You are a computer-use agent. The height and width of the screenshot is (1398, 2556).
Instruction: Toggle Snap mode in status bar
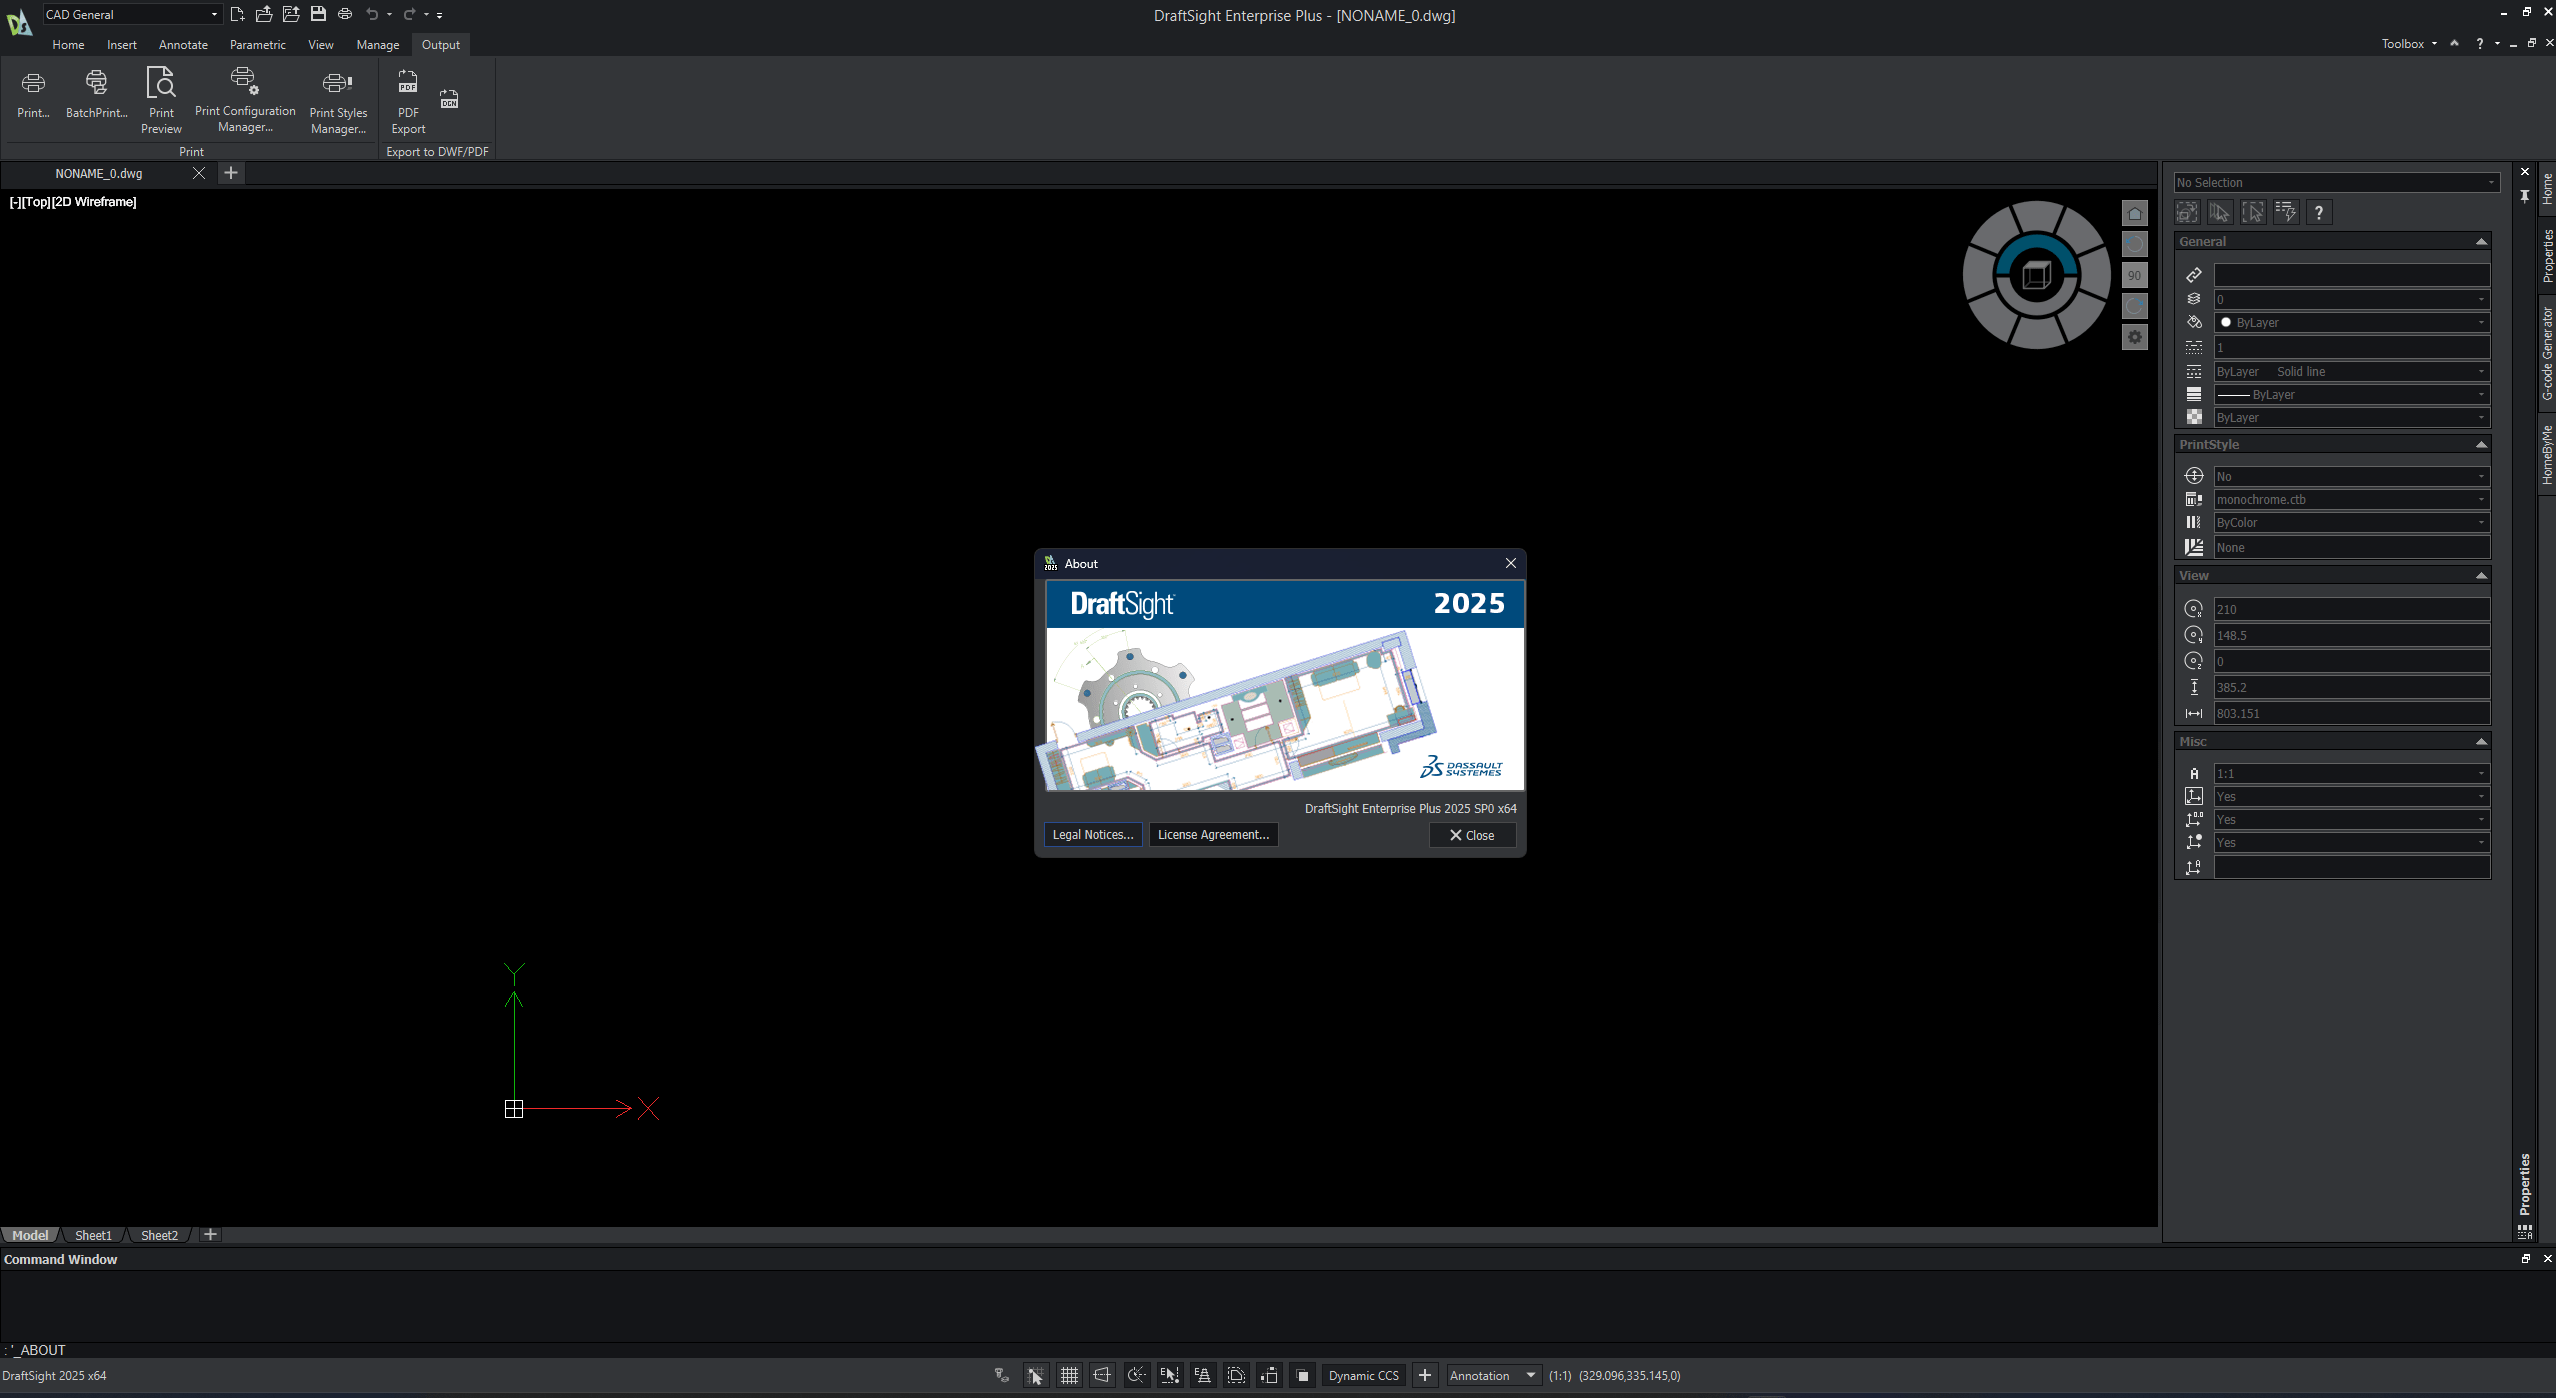[x=1035, y=1375]
